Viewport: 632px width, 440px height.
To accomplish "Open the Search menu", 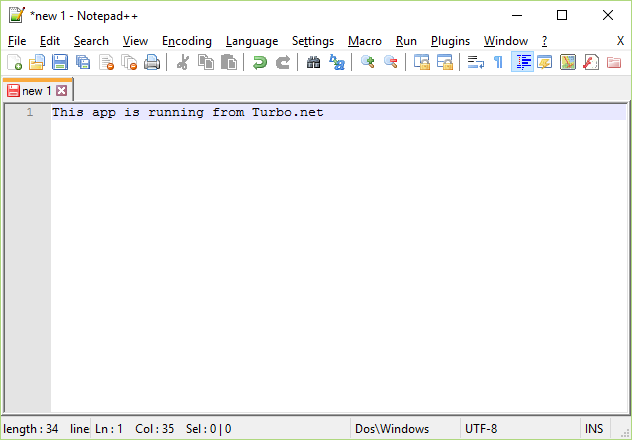I will pos(91,41).
